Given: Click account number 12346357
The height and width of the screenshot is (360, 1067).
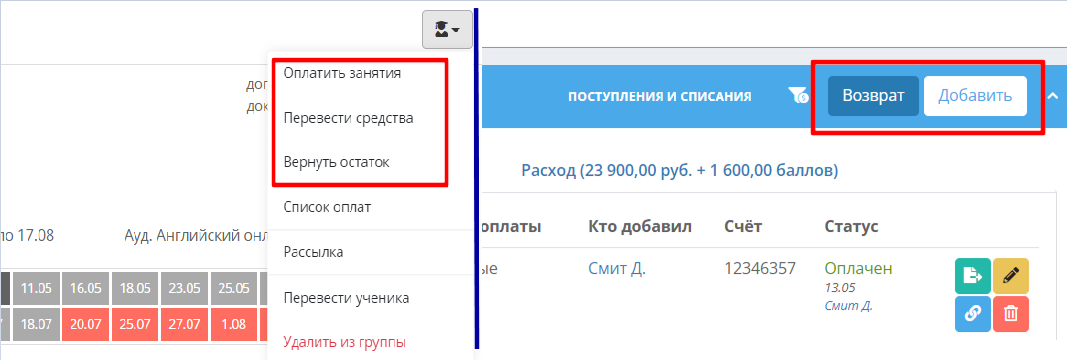Looking at the screenshot, I should click(x=760, y=269).
